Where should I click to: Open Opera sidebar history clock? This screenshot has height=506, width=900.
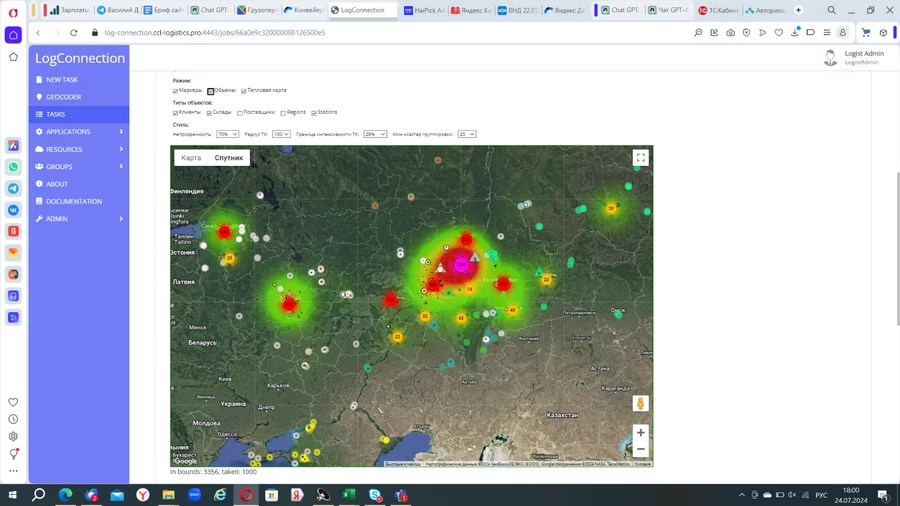click(13, 419)
